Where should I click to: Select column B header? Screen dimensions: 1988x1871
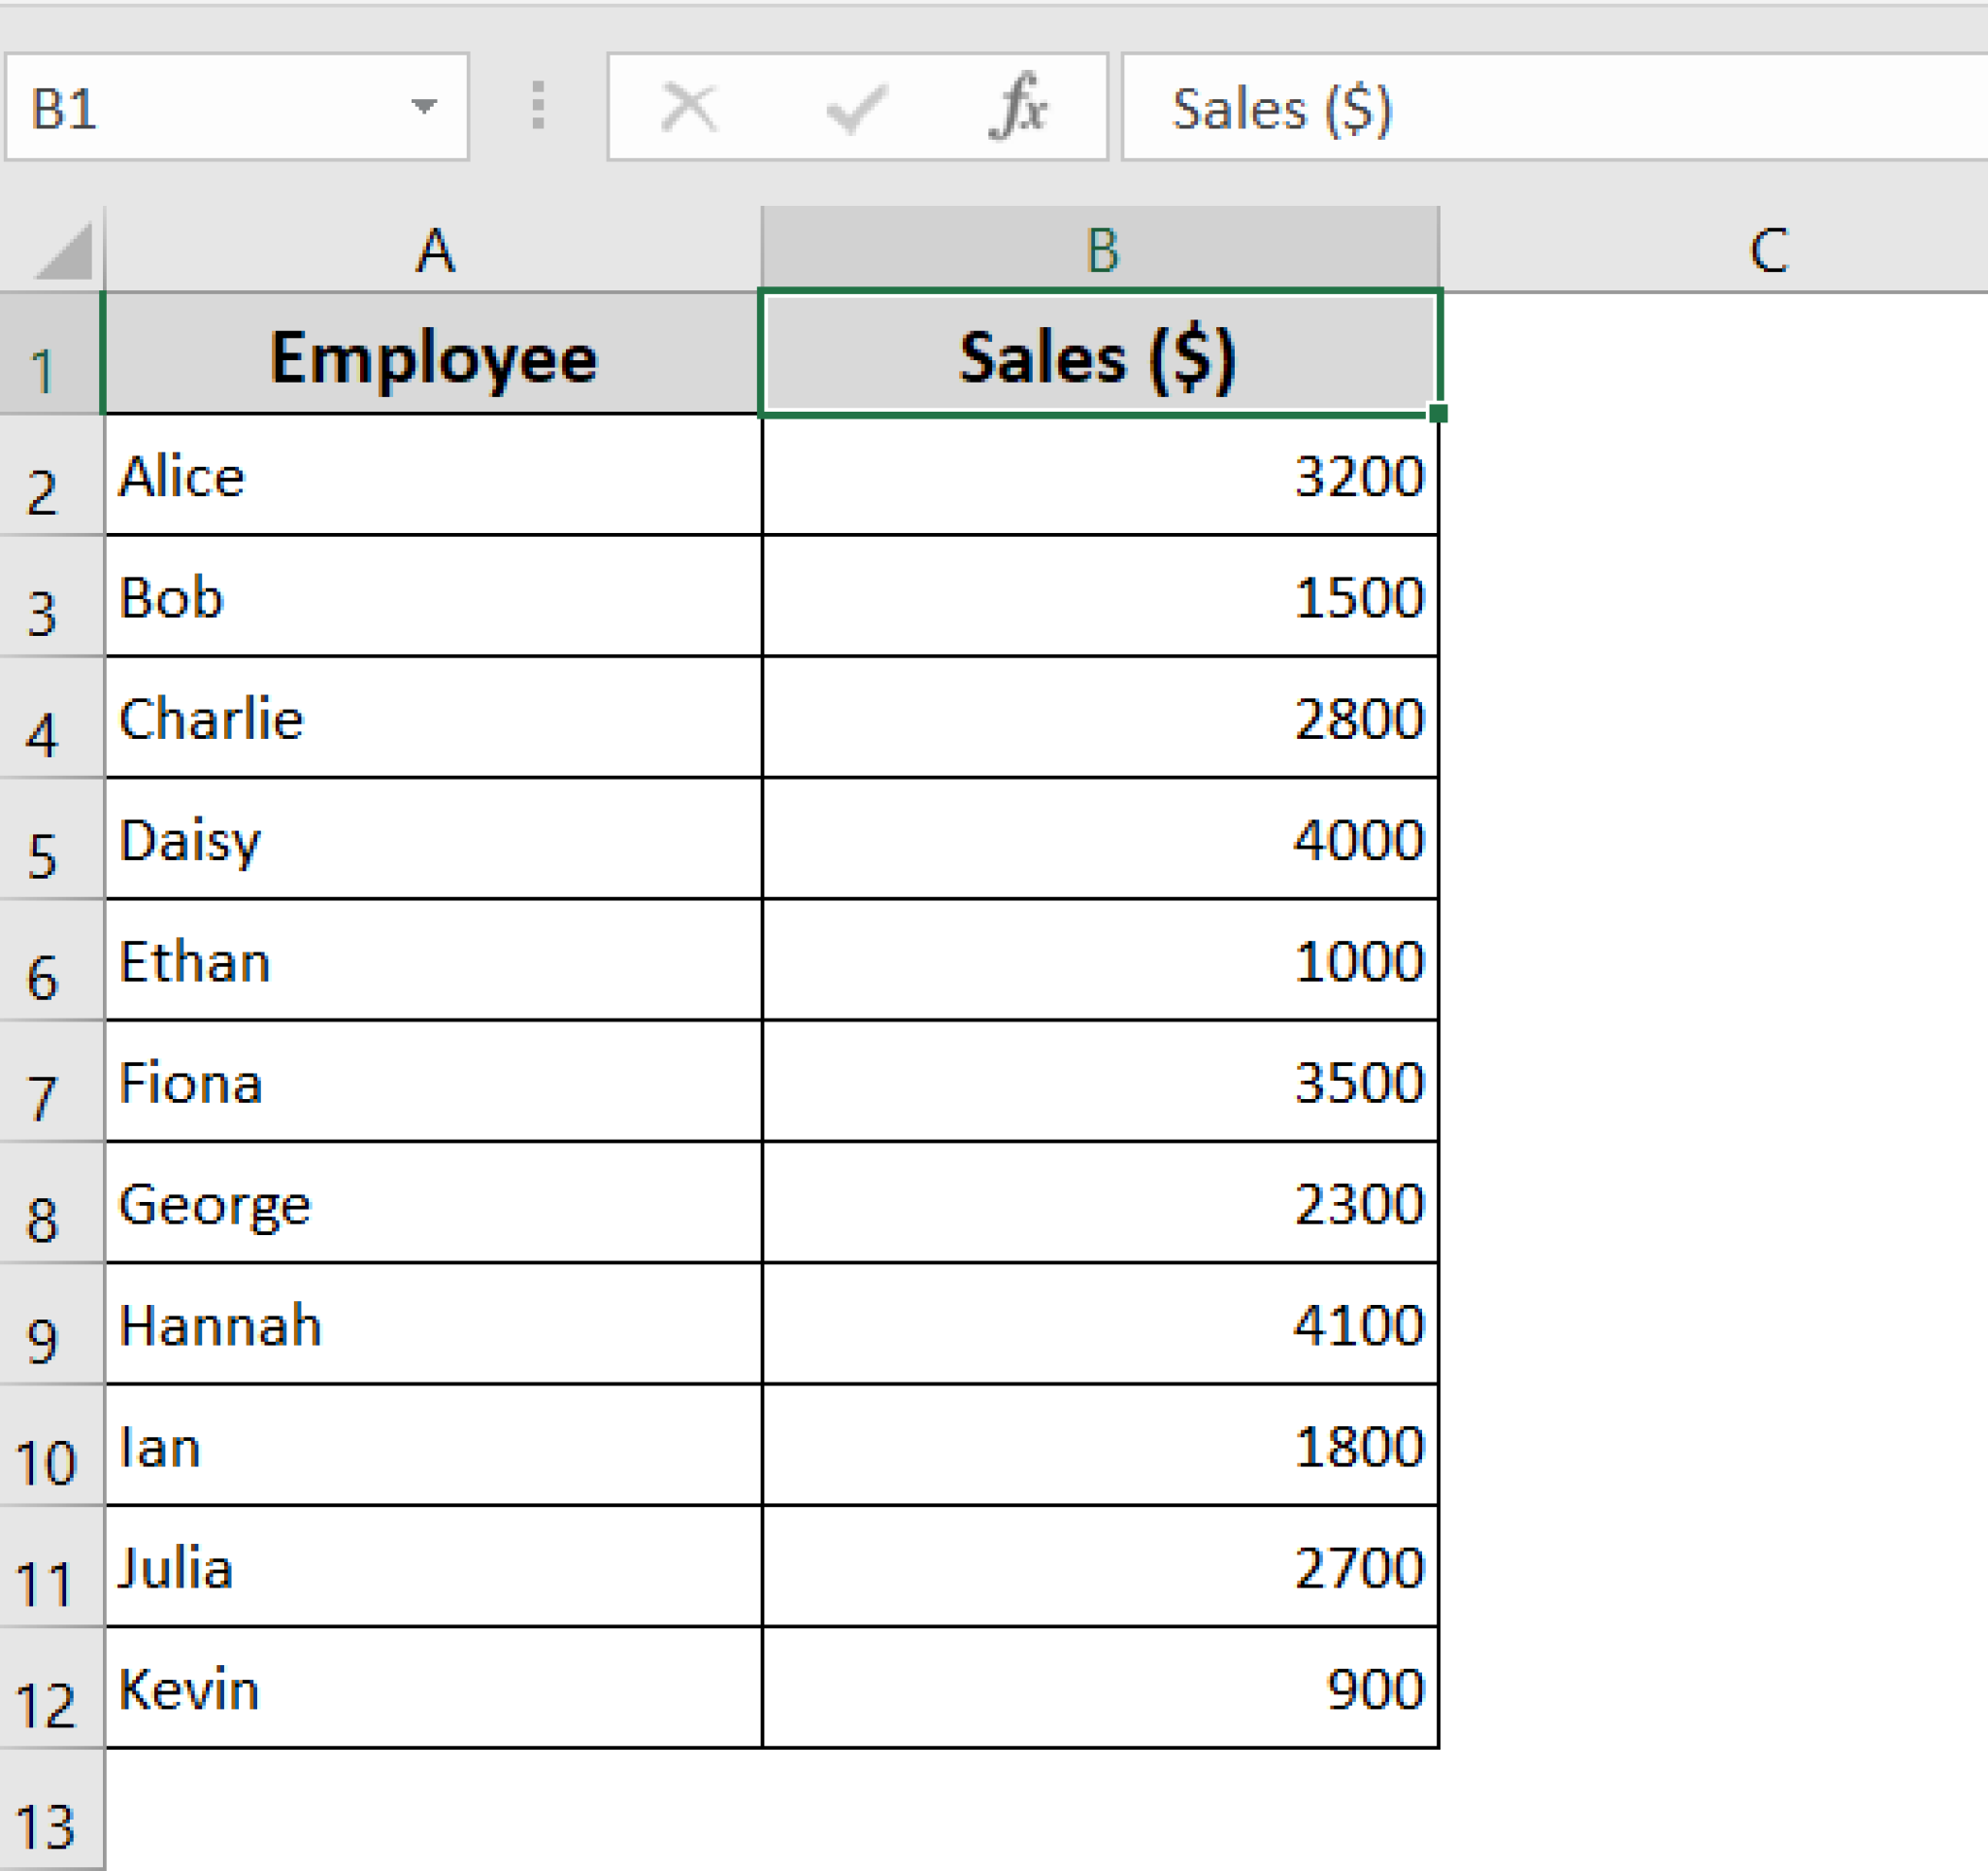point(1100,252)
